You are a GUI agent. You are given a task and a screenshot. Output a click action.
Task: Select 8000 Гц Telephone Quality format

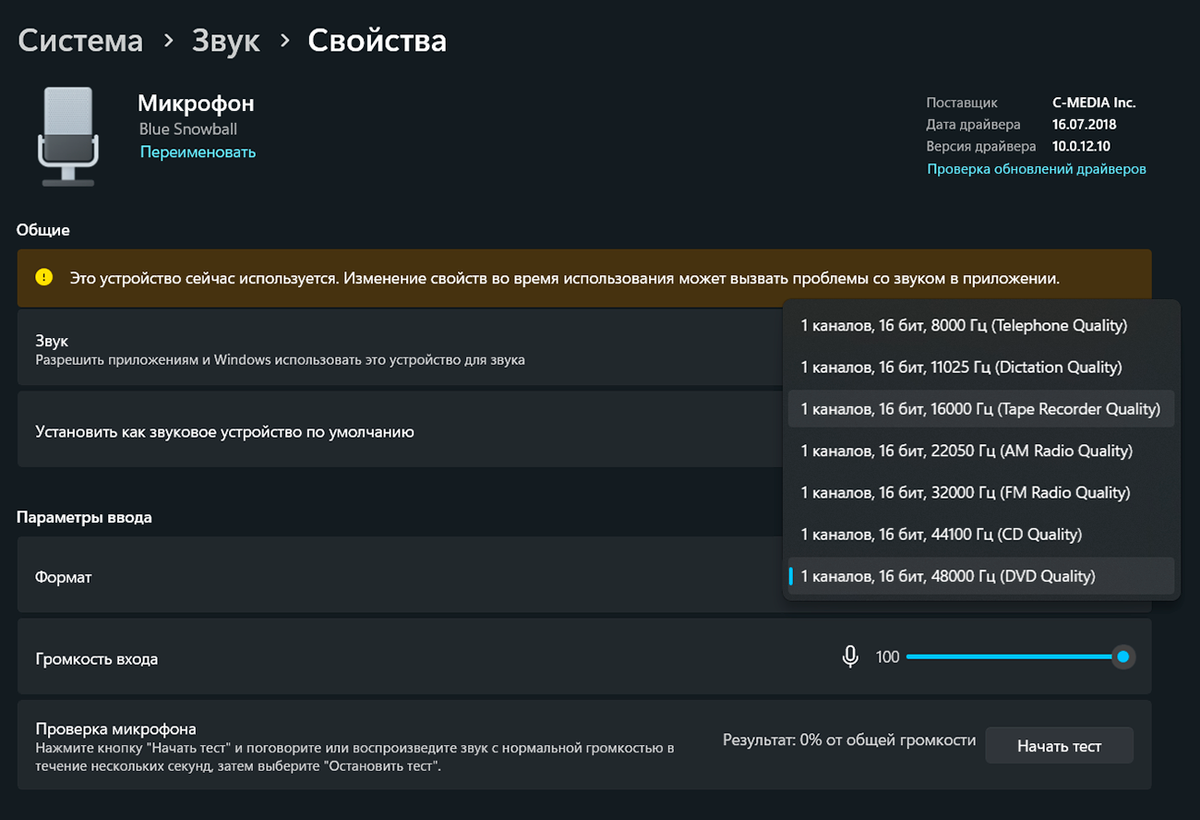click(964, 326)
